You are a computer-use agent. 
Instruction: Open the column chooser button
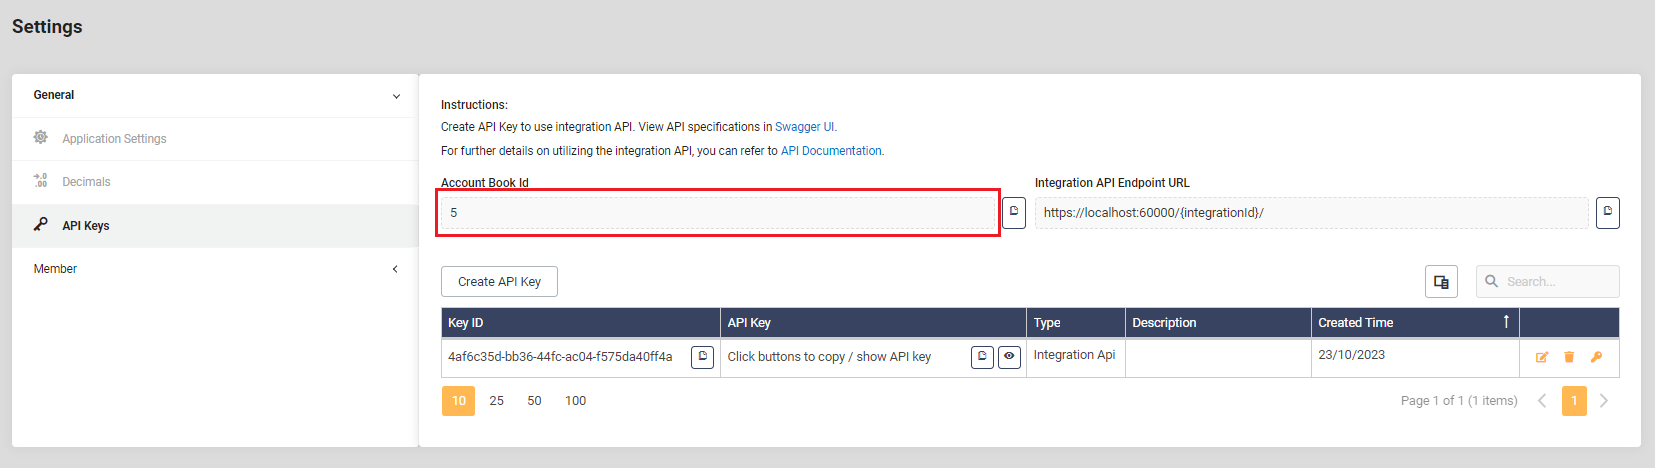click(x=1441, y=282)
